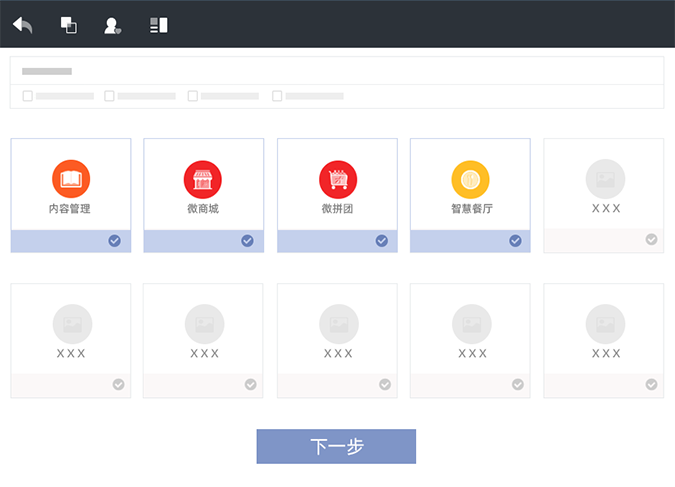Screen dimensions: 675x487
Task: Open the user account icon in toolbar
Action: point(113,25)
